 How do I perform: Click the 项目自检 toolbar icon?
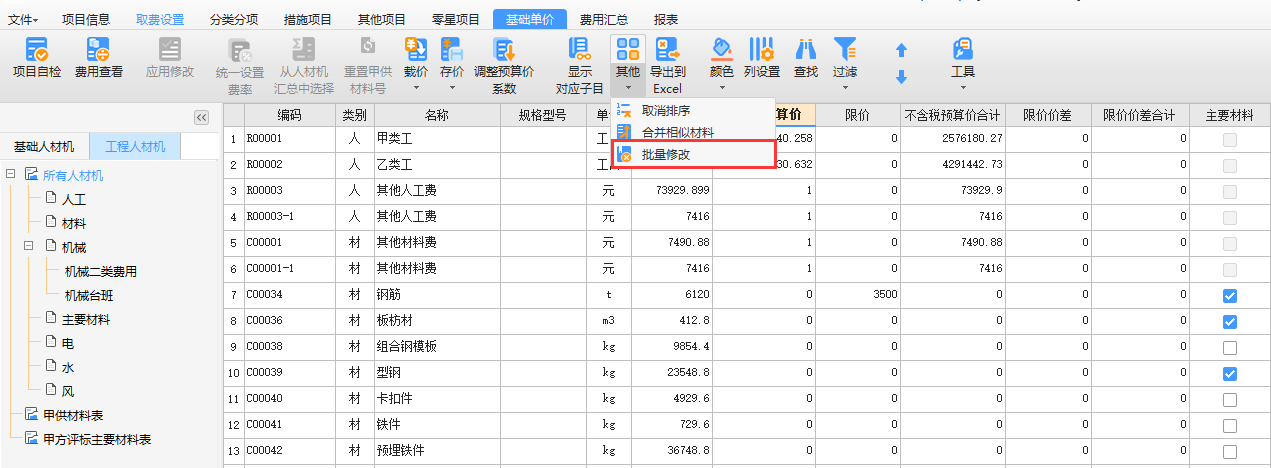[x=36, y=50]
